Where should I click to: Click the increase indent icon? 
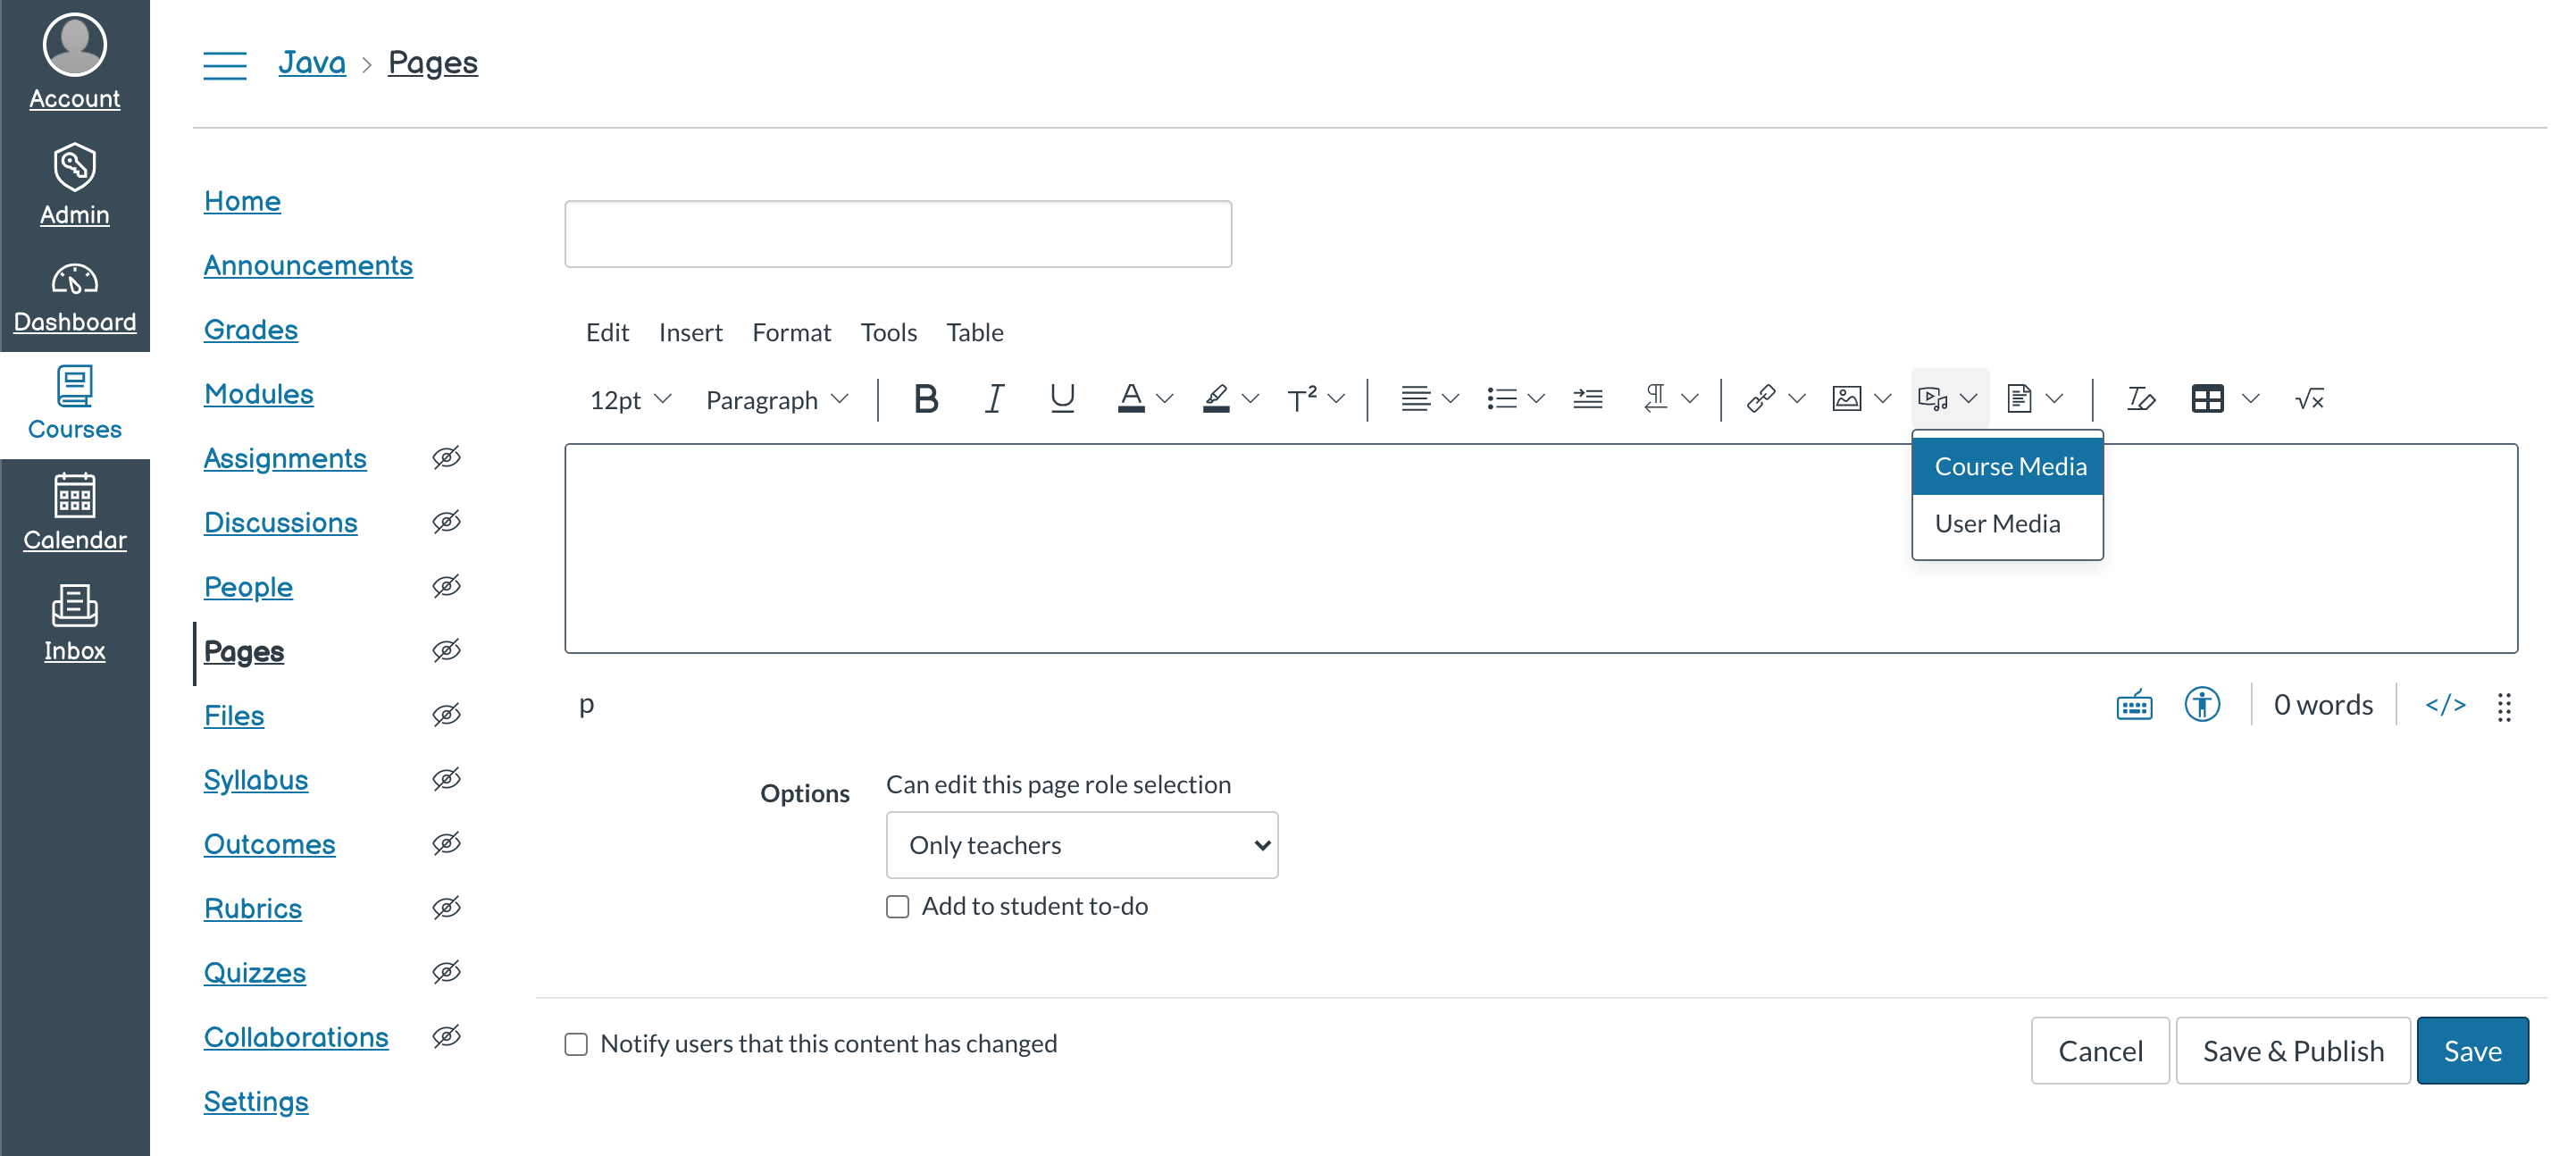(1587, 399)
